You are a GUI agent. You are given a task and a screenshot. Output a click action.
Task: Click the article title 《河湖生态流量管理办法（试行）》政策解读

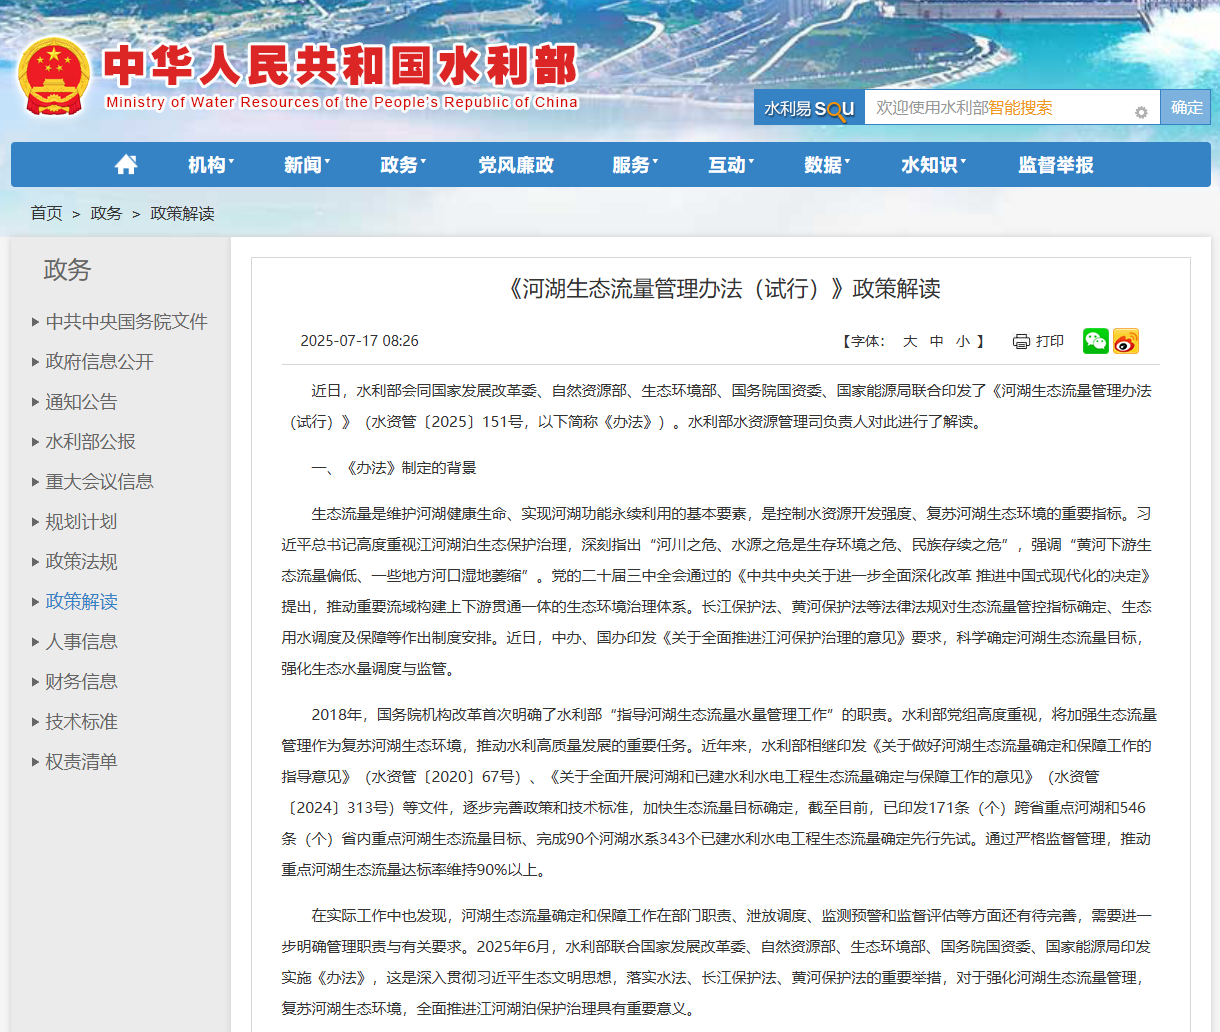pyautogui.click(x=721, y=289)
